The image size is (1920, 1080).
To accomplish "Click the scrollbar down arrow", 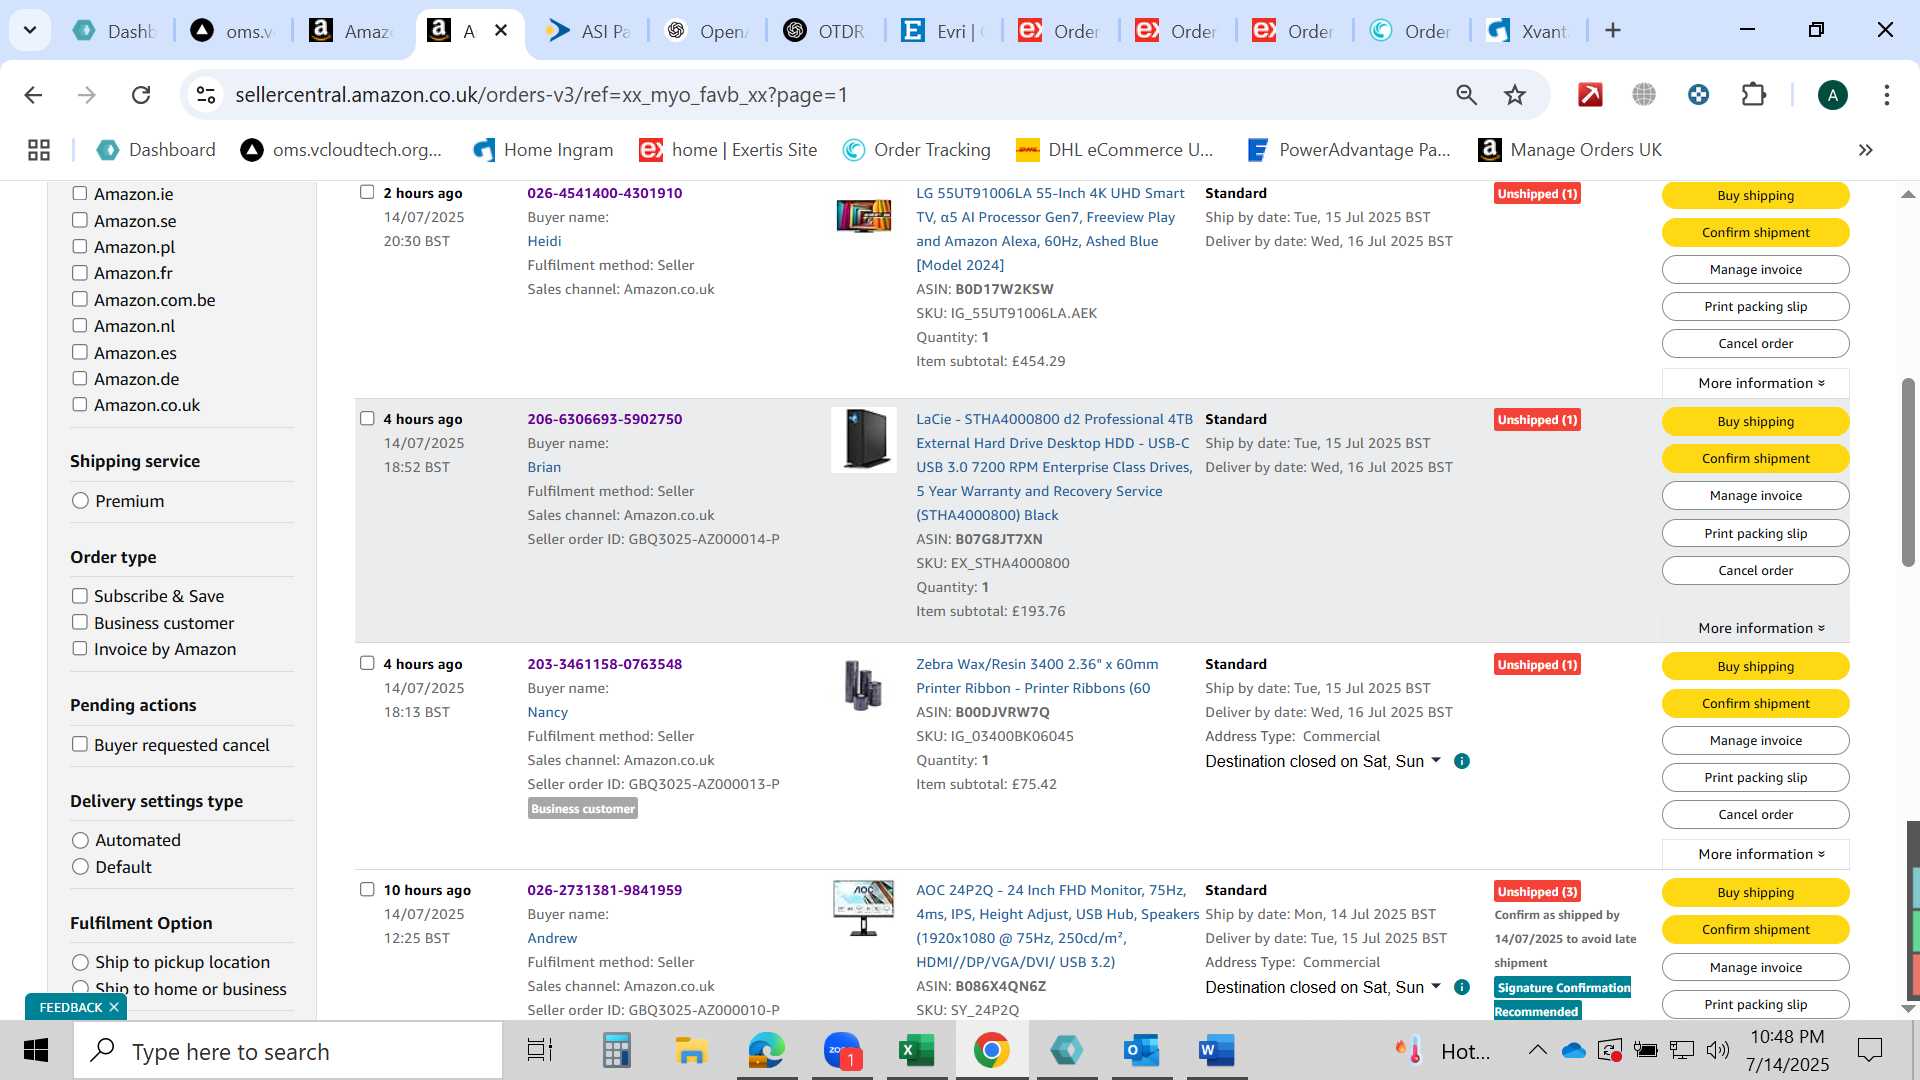I will tap(1908, 1008).
